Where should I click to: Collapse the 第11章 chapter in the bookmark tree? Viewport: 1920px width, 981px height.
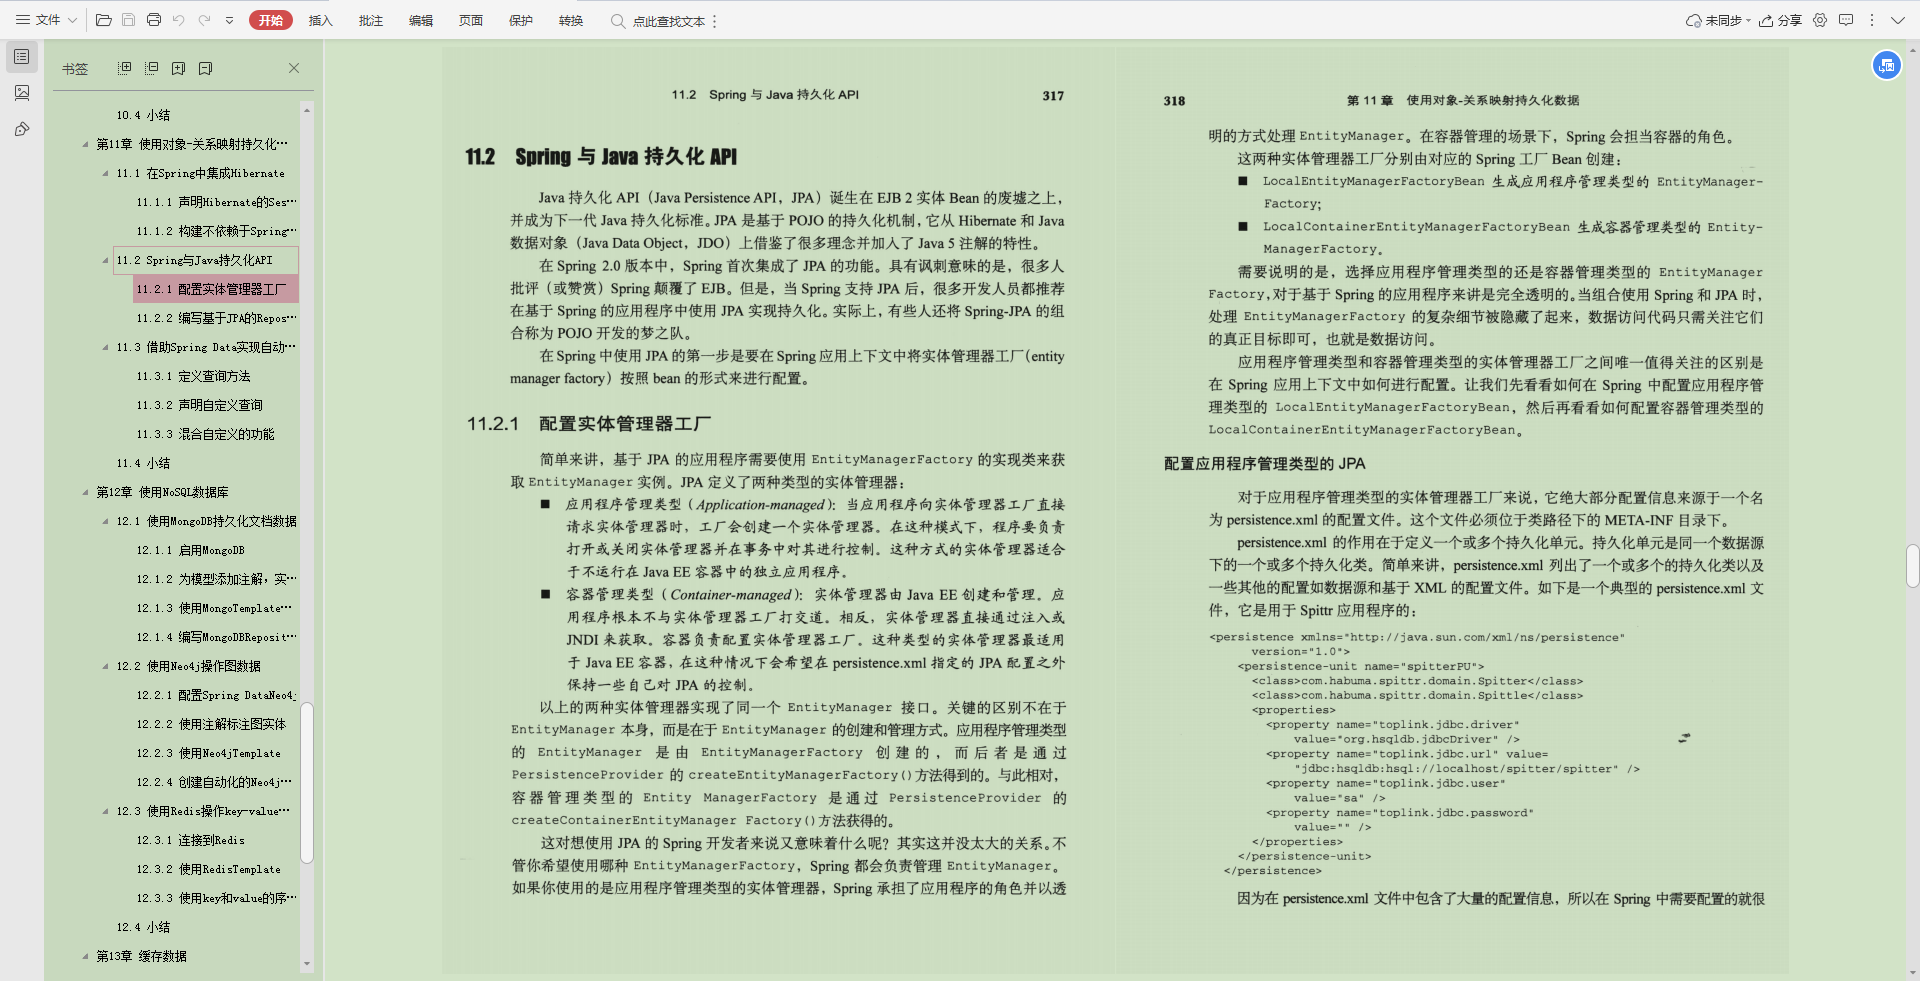86,143
